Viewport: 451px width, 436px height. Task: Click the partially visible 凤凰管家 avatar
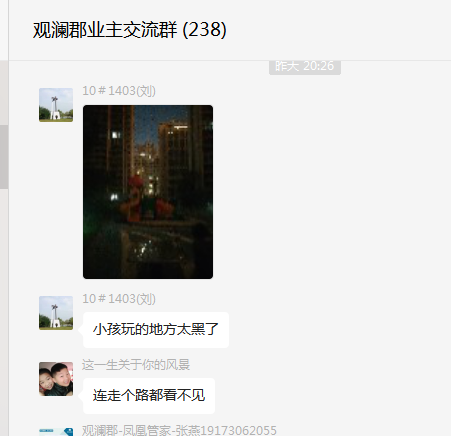tap(56, 432)
